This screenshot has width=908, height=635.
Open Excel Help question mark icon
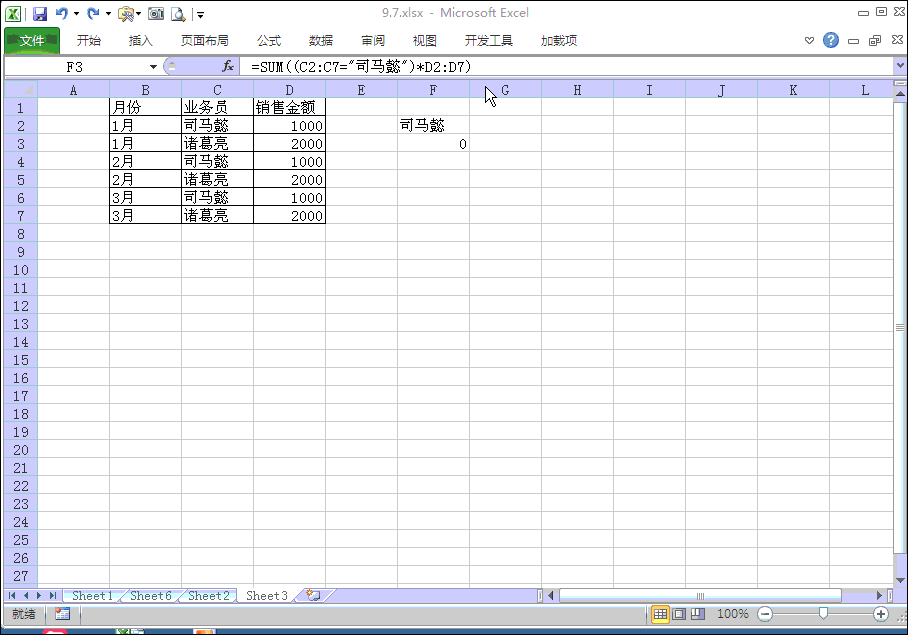[x=831, y=40]
